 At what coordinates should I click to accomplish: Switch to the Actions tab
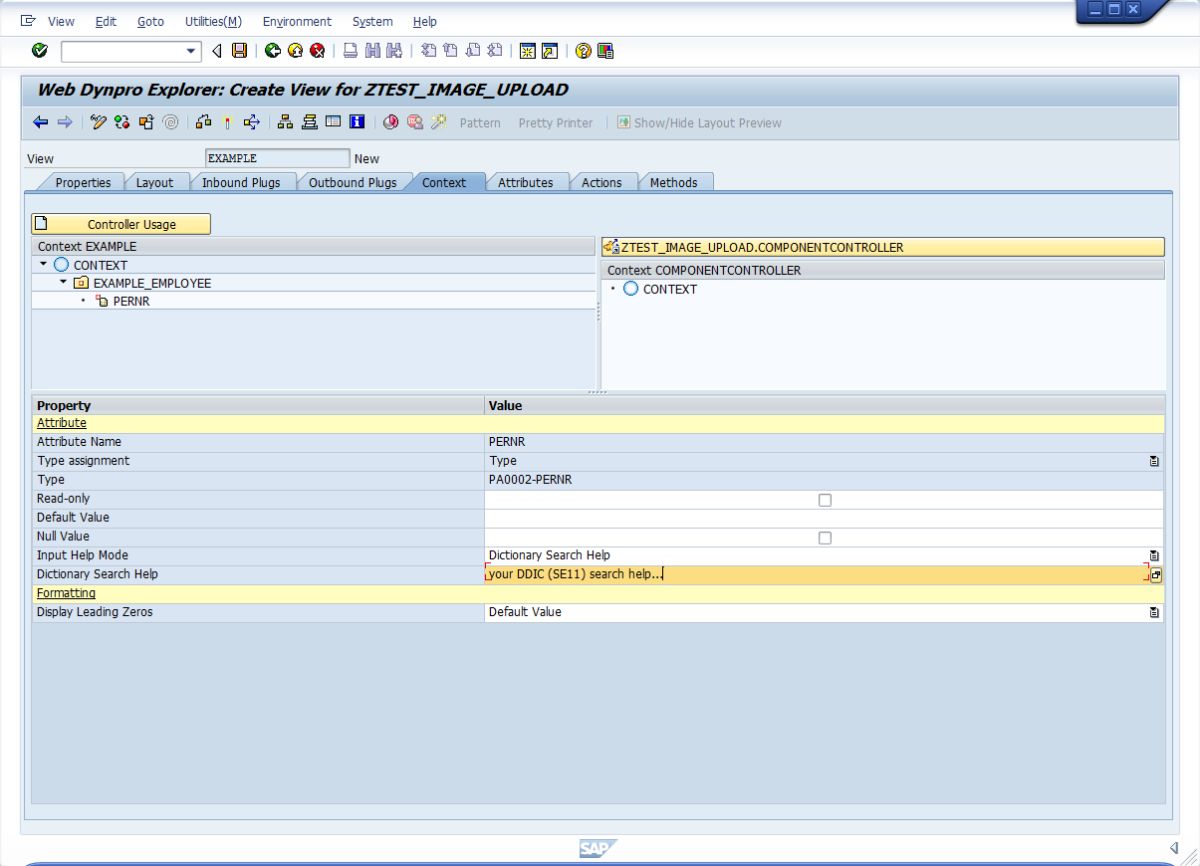click(x=602, y=182)
